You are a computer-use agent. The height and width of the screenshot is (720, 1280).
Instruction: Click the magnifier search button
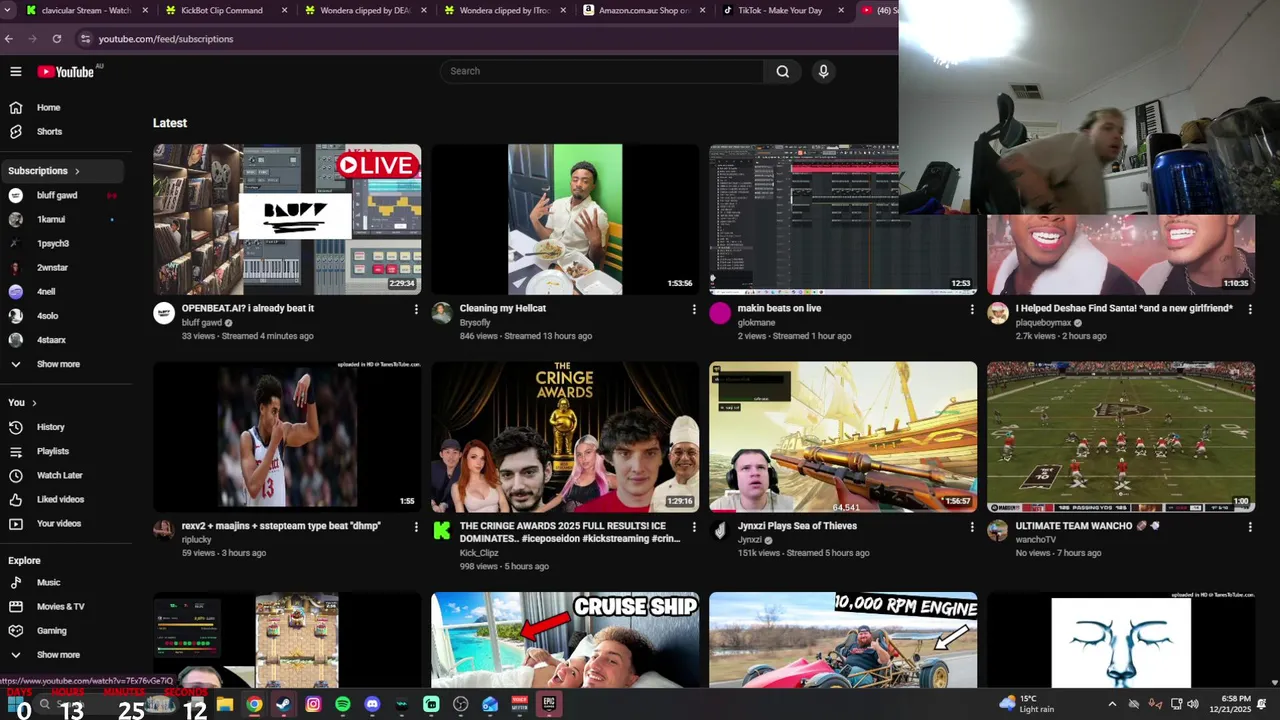coord(783,71)
